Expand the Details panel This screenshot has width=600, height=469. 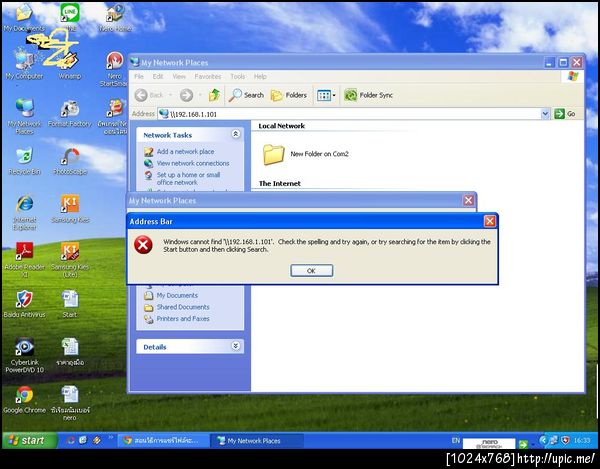click(x=236, y=346)
